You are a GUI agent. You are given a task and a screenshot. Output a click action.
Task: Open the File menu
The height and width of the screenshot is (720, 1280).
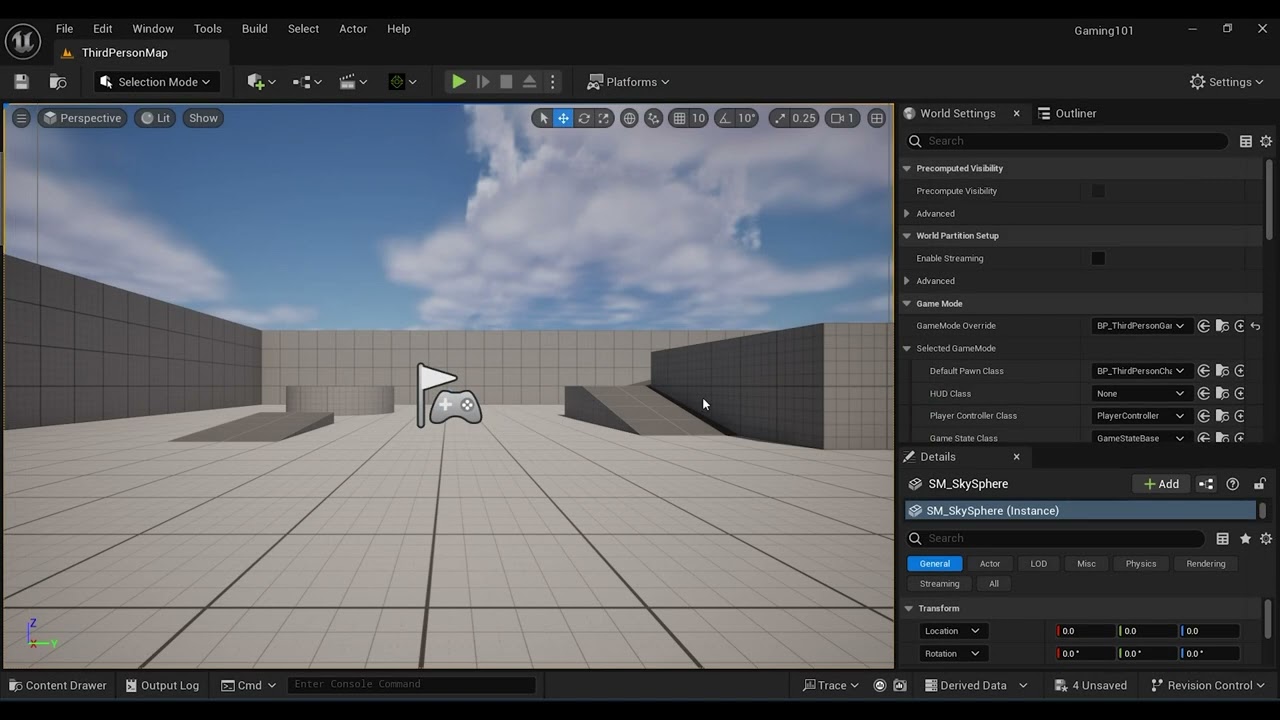(64, 29)
